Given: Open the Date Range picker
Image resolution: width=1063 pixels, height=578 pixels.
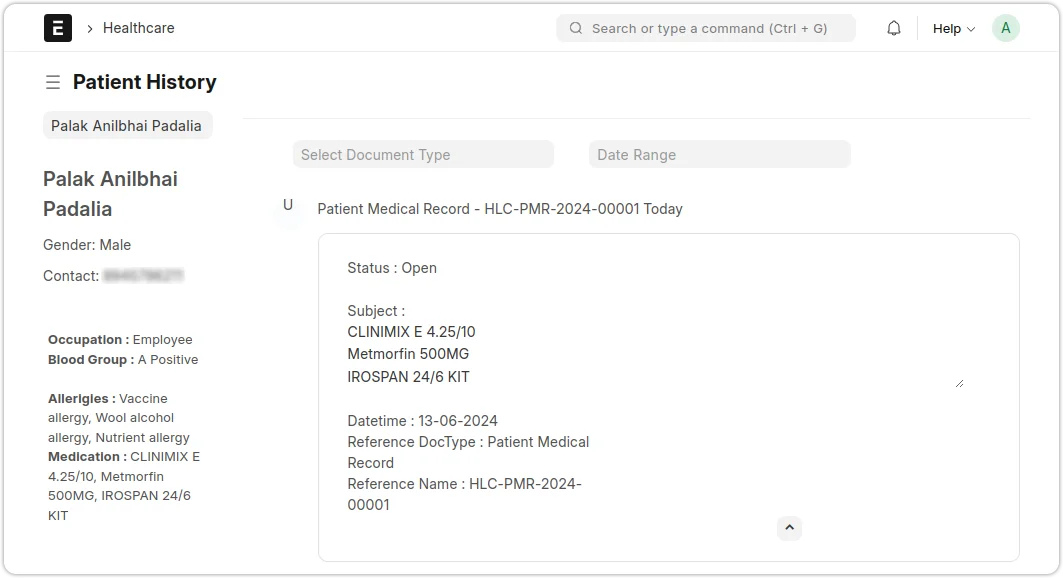Looking at the screenshot, I should coord(719,154).
